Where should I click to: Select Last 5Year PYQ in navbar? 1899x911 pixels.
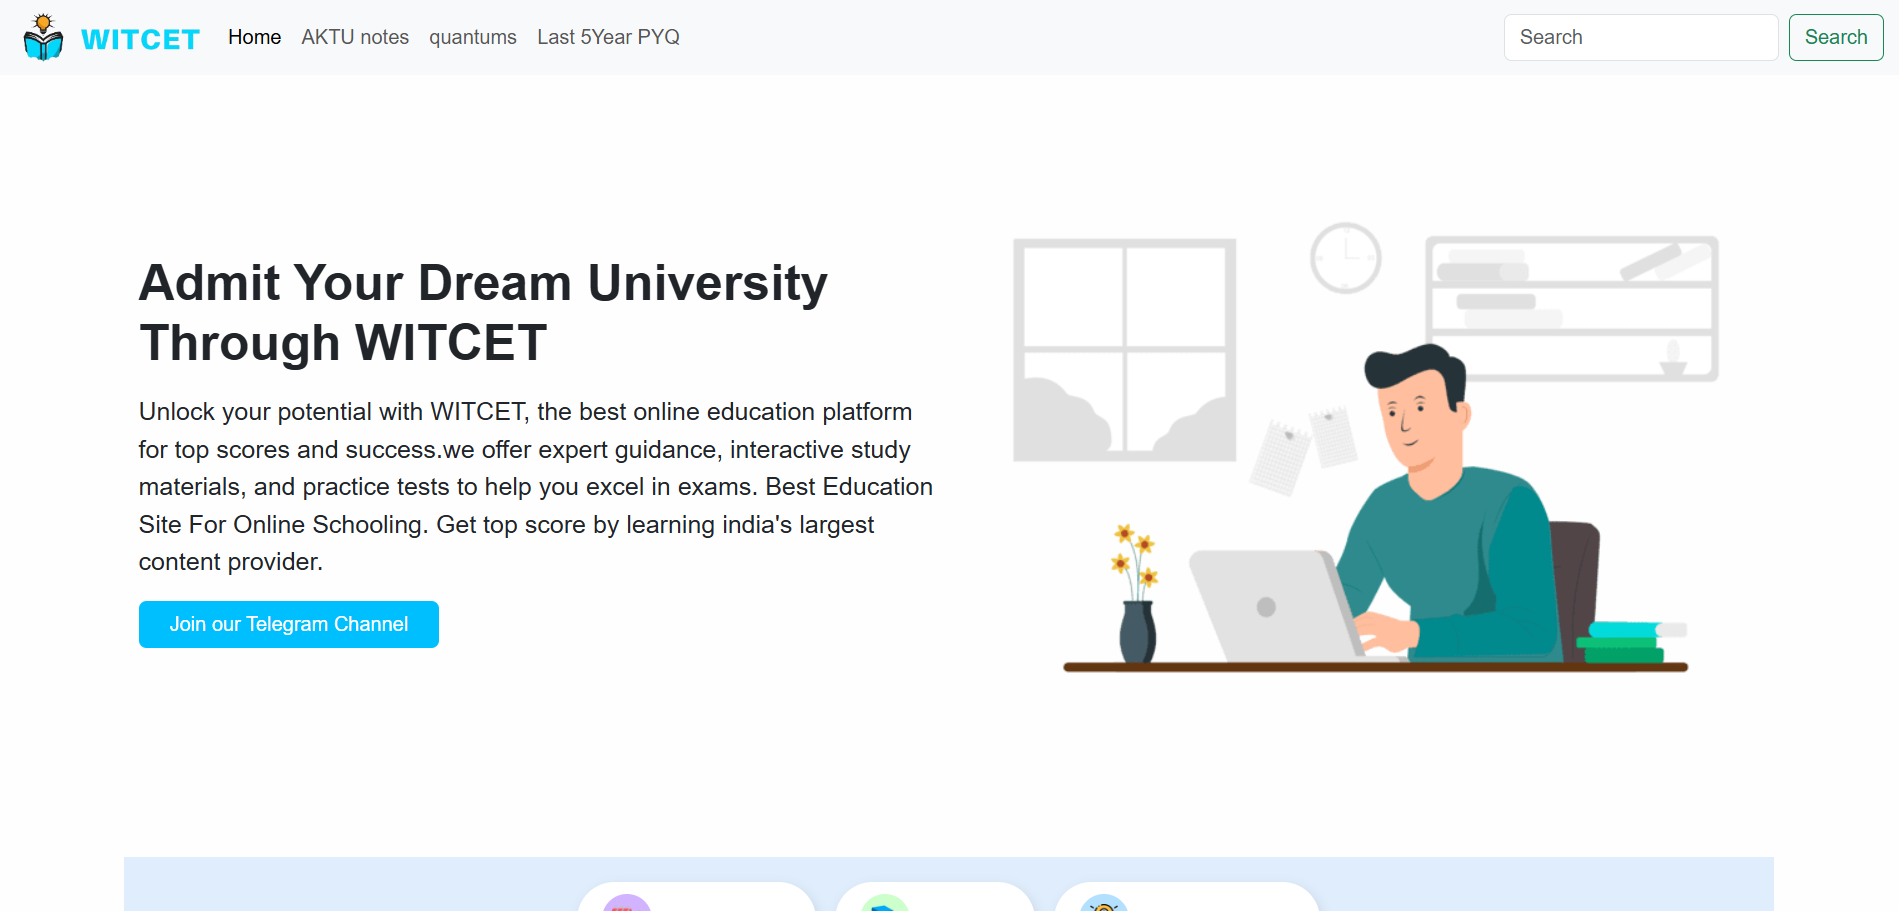click(608, 37)
